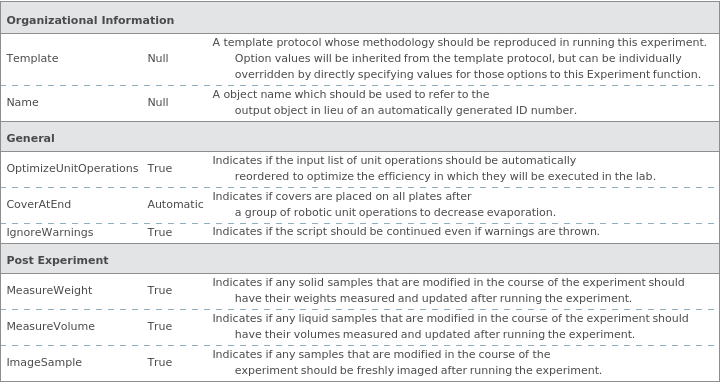Select the CoverAtEnd option label
Screen dimensions: 720x384
tap(39, 204)
